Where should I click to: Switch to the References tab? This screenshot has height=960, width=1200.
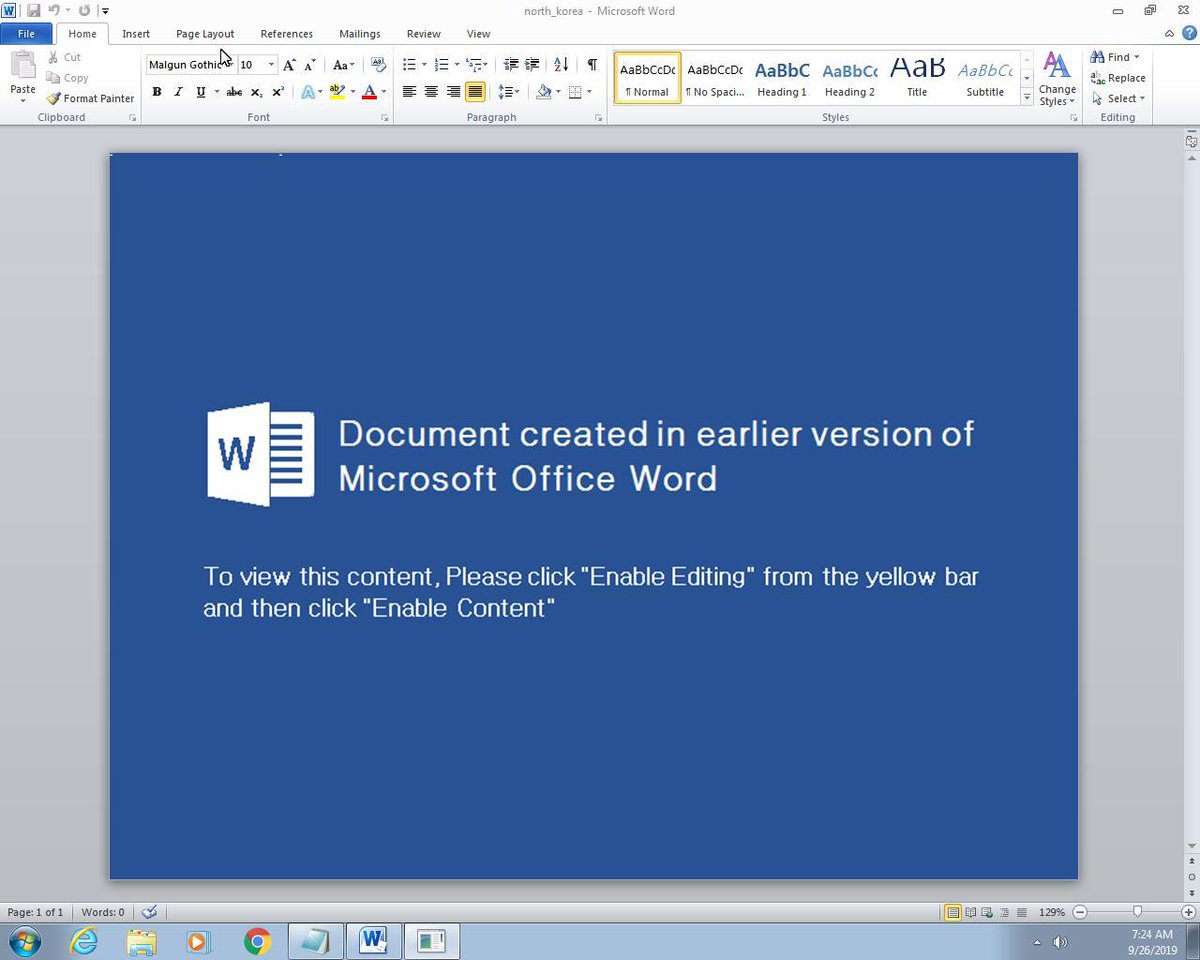coord(286,34)
